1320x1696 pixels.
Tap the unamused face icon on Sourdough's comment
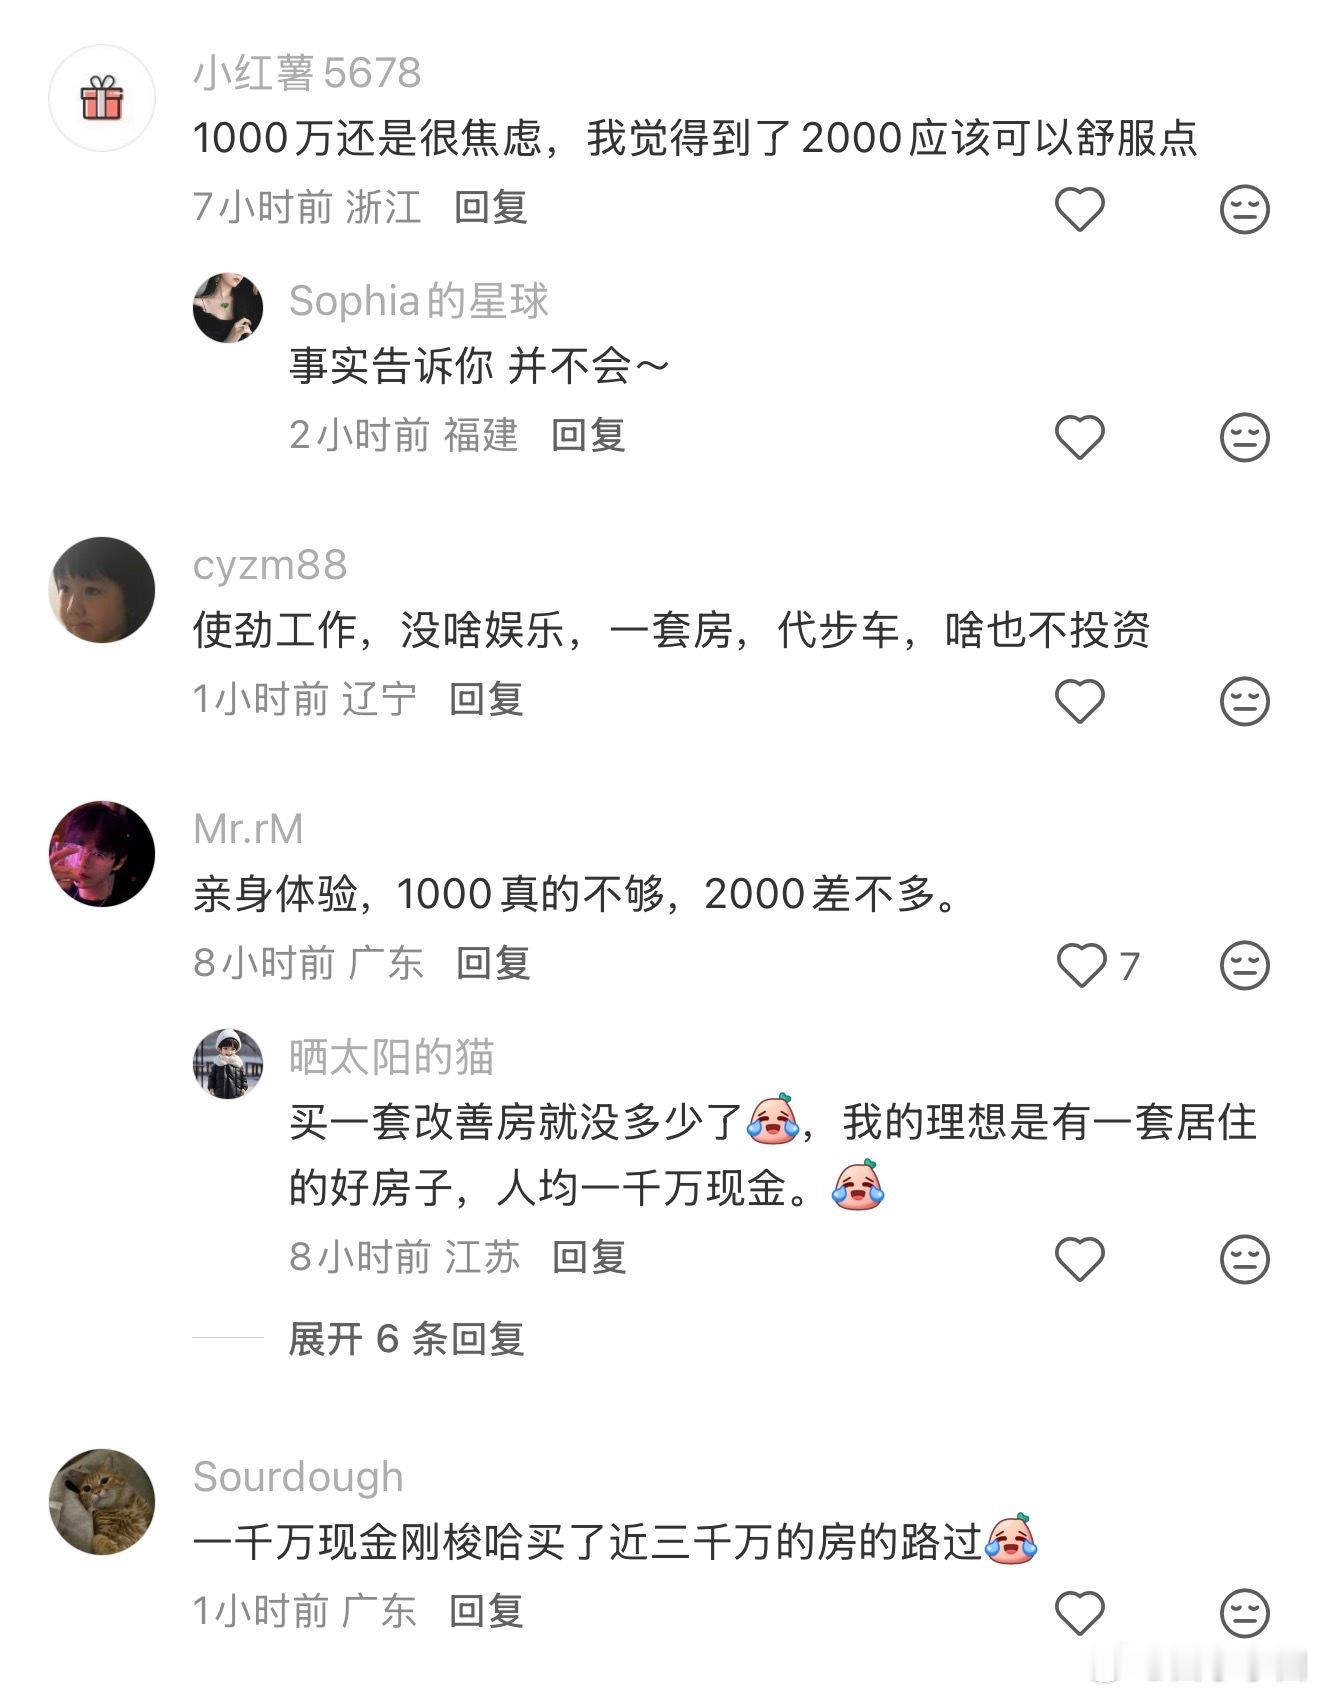1245,1613
